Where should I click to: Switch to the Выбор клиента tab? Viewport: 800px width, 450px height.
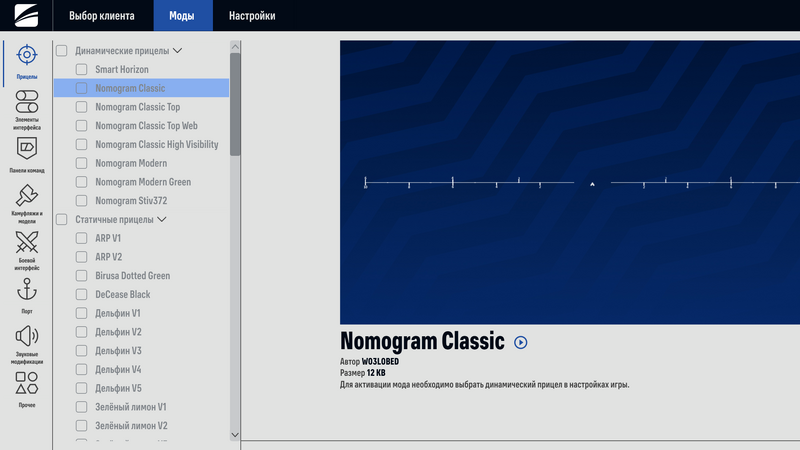coord(101,16)
